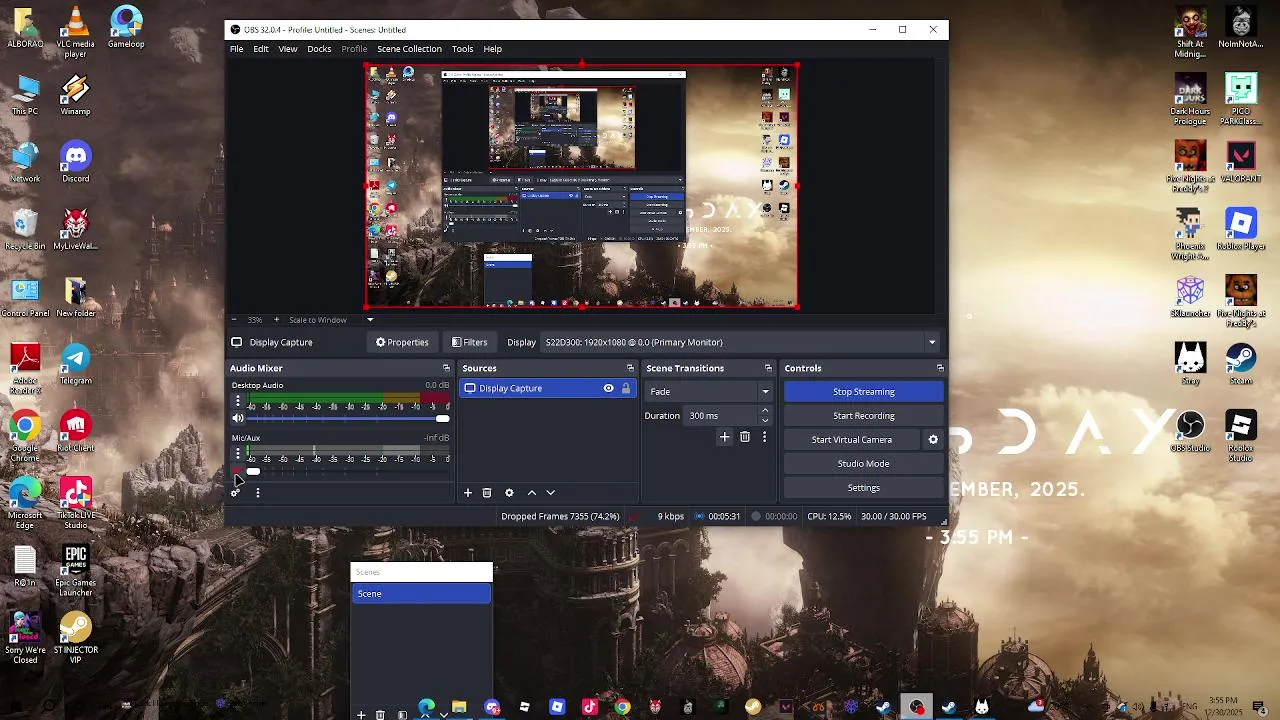The image size is (1280, 720).
Task: Open the Help menu
Action: (493, 49)
